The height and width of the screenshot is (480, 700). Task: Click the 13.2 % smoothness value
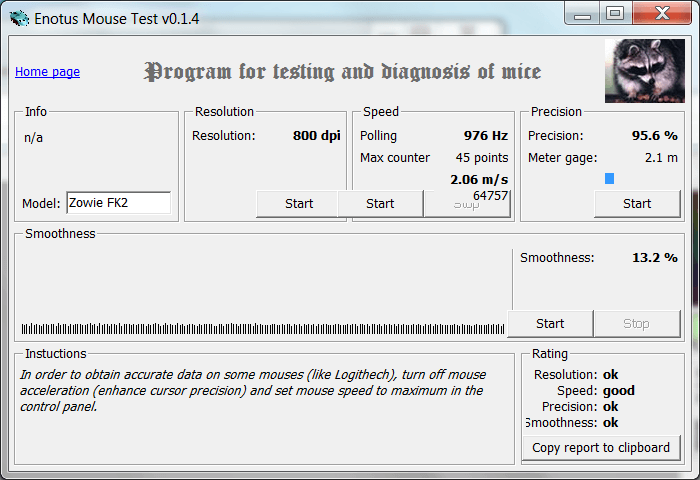point(654,258)
